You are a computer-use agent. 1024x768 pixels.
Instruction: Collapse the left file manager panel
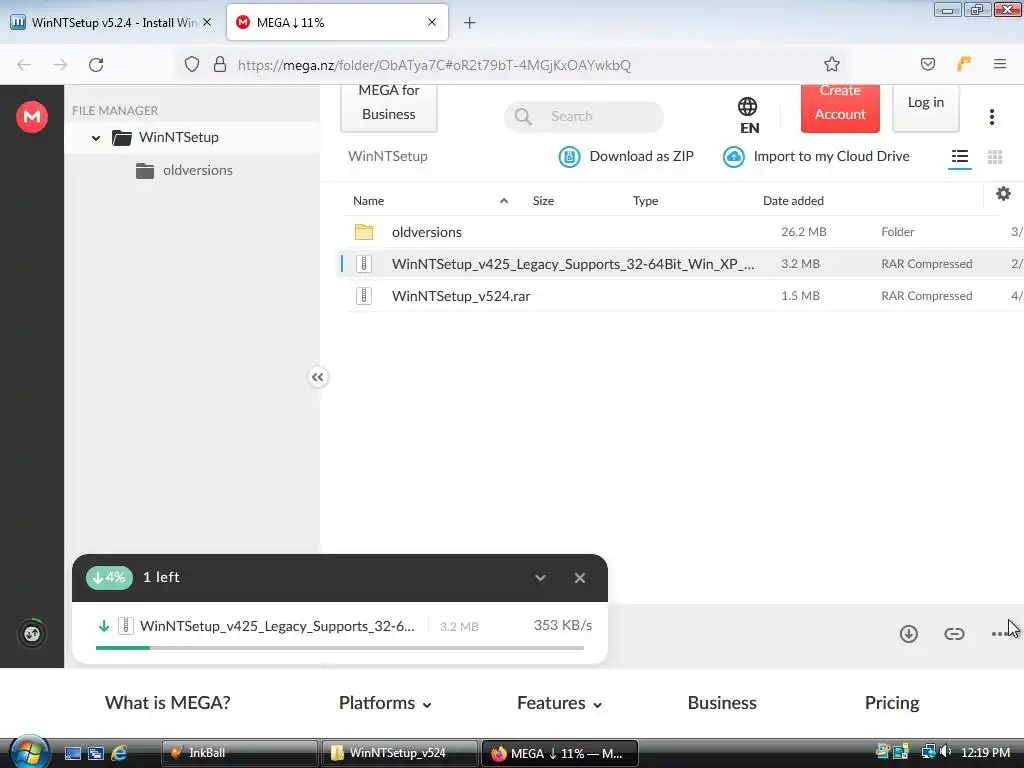click(317, 377)
